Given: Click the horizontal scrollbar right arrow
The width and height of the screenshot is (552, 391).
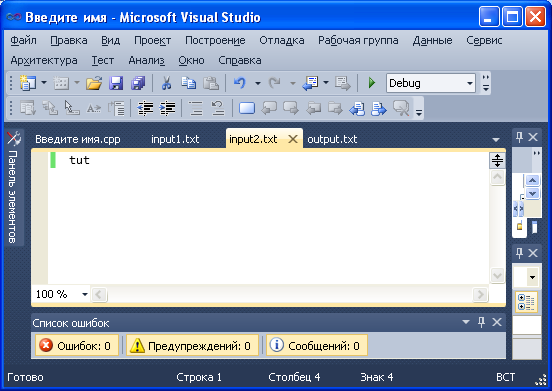Looking at the screenshot, I should click(x=480, y=294).
